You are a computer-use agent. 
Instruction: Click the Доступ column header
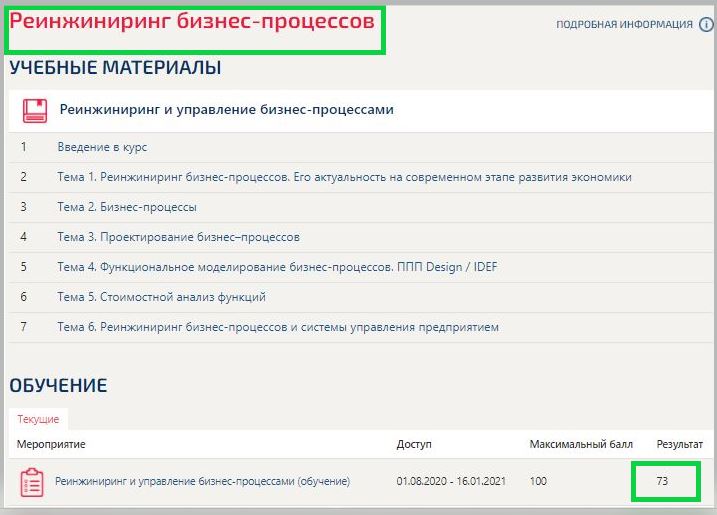[x=414, y=443]
